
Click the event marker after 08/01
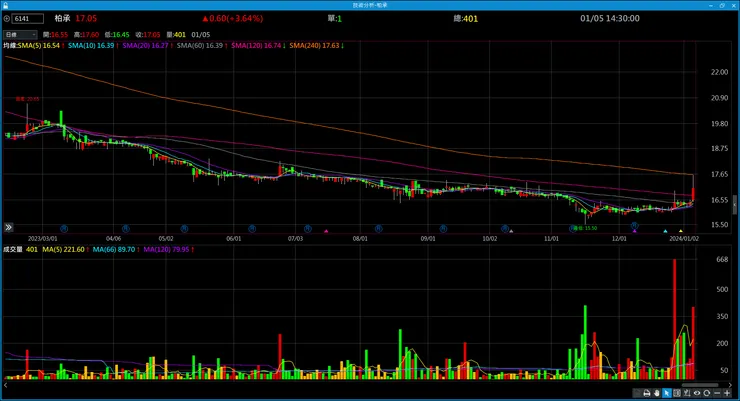pos(378,229)
